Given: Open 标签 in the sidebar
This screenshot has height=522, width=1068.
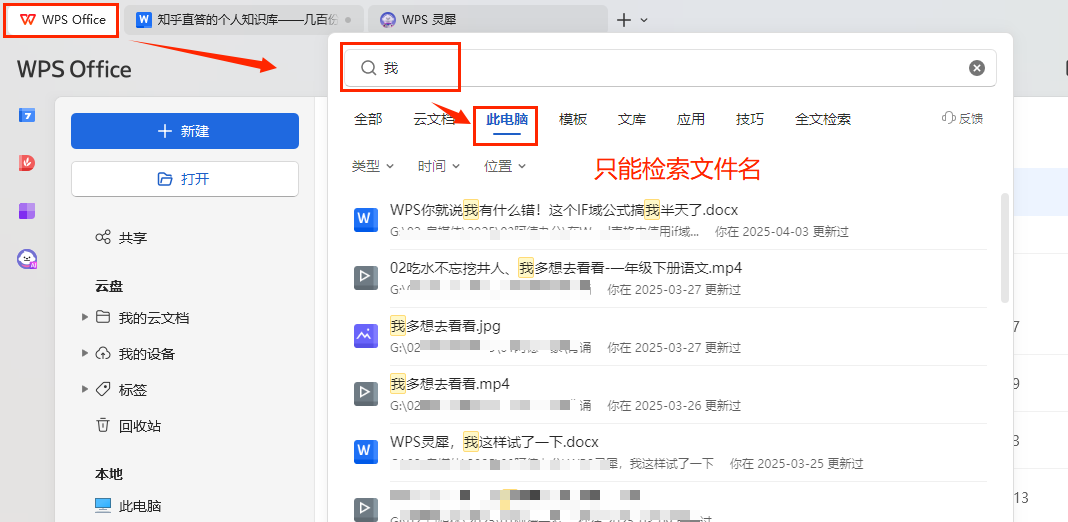Looking at the screenshot, I should click(x=133, y=390).
